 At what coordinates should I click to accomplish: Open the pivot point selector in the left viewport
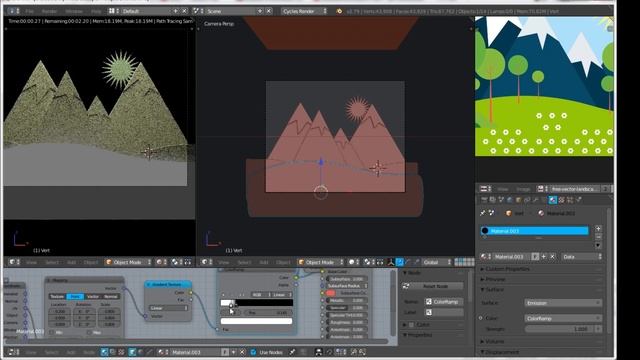(177, 262)
